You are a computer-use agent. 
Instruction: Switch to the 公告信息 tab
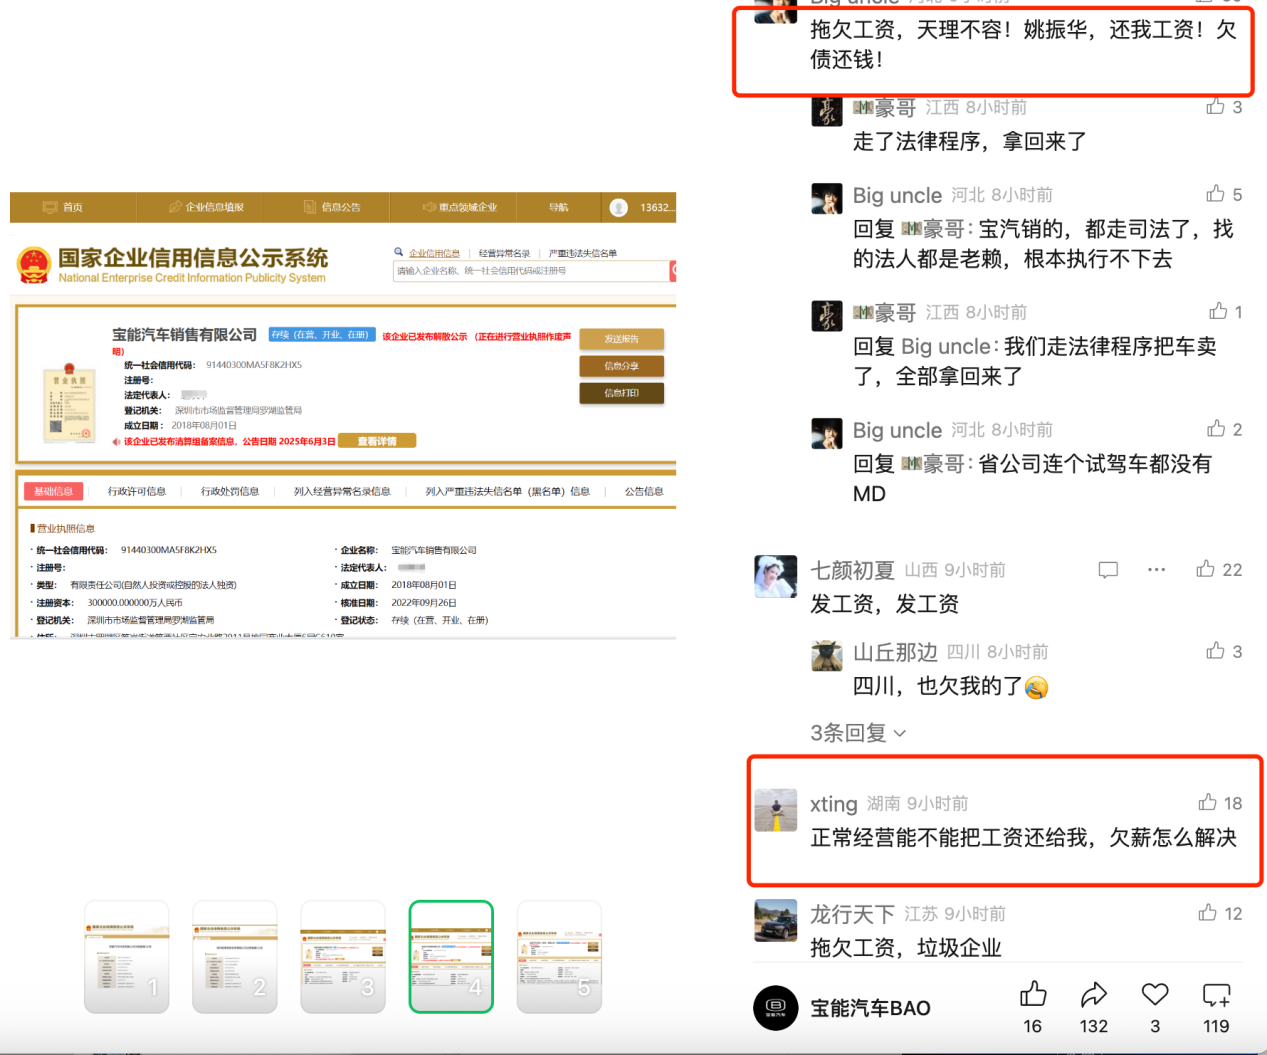(x=644, y=491)
